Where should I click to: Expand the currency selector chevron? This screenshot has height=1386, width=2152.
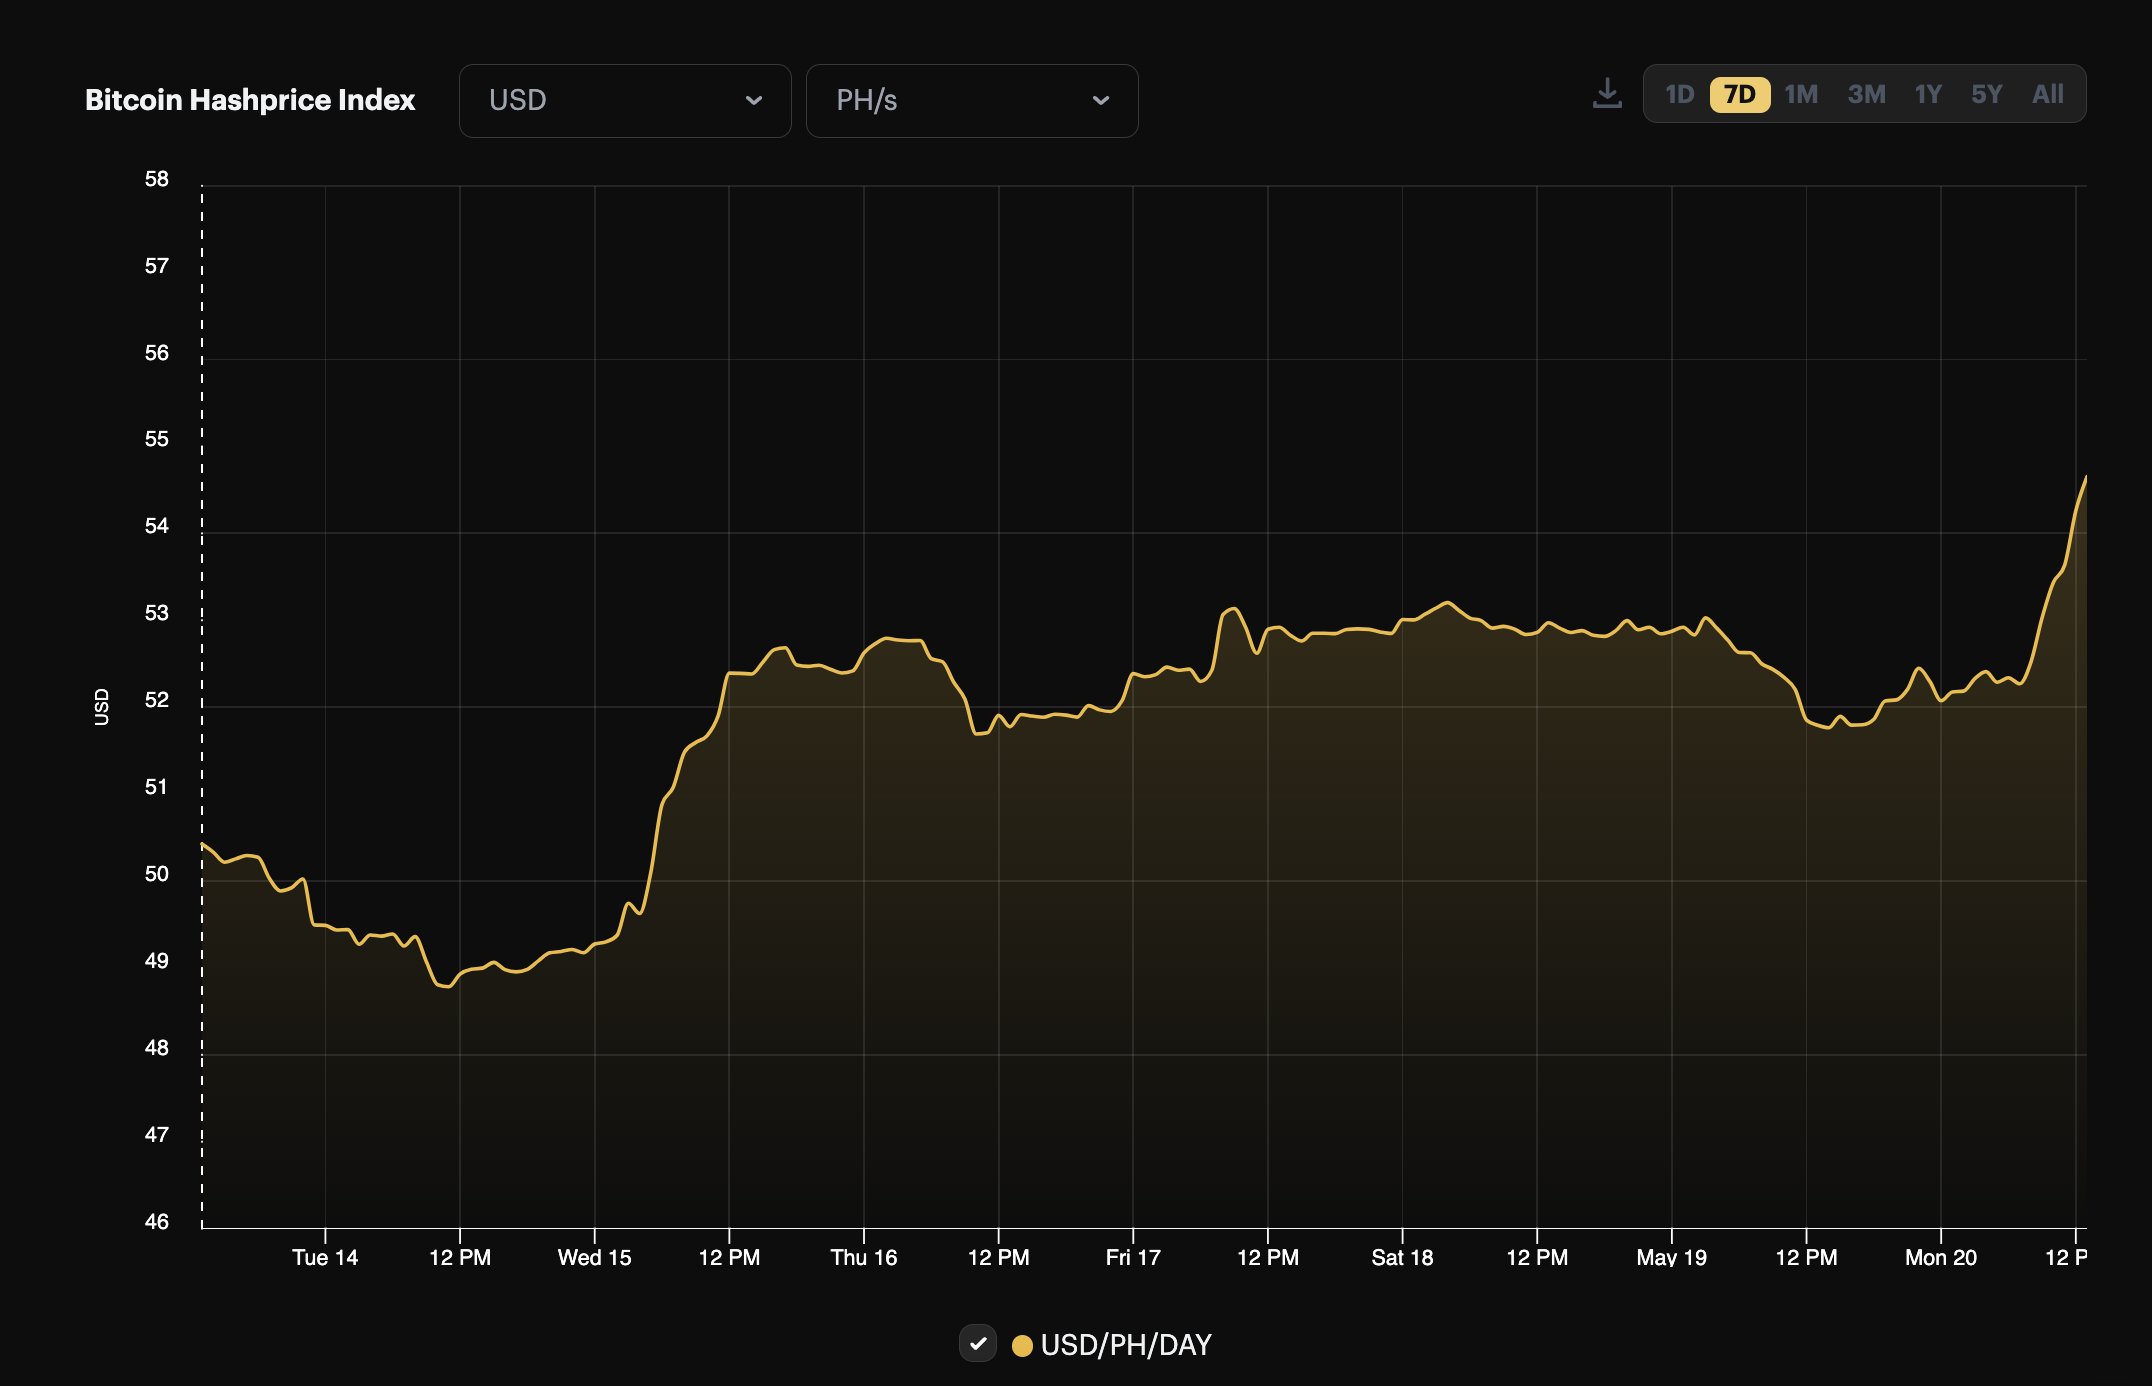(755, 100)
